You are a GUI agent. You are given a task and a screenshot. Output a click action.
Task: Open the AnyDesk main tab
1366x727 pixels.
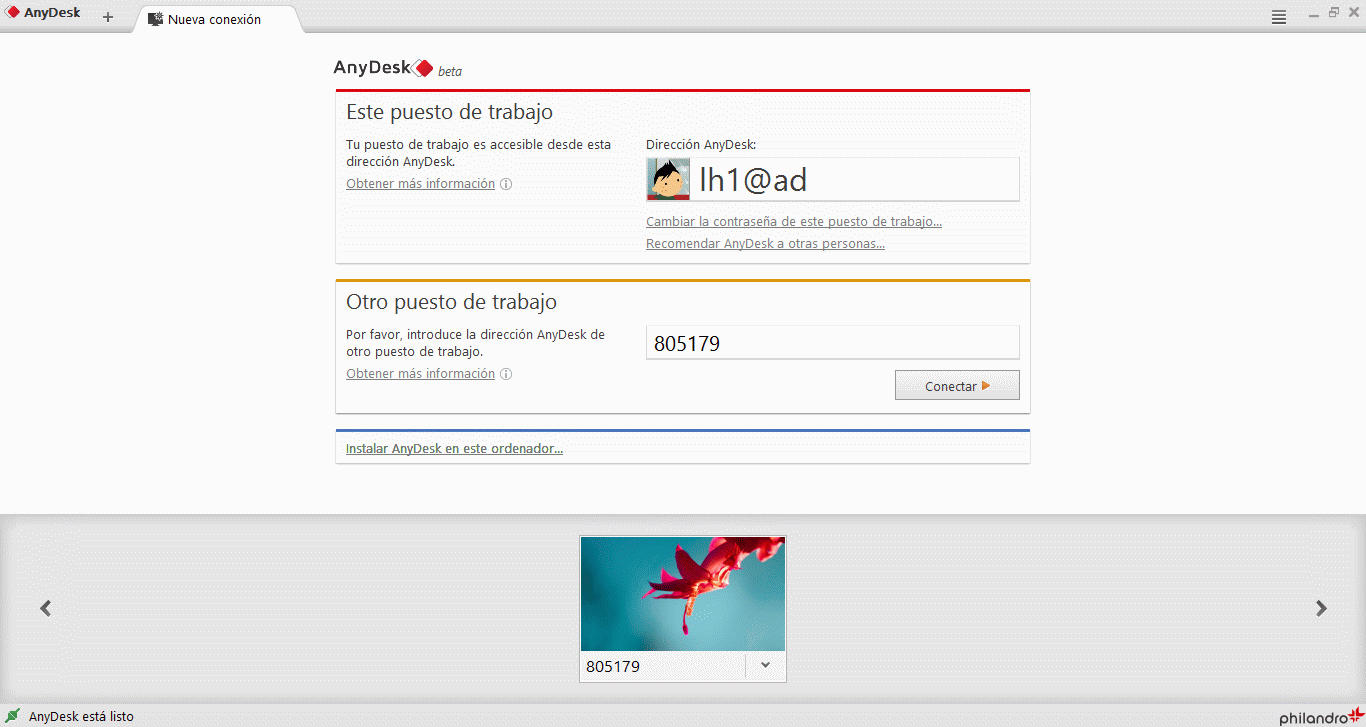[44, 14]
